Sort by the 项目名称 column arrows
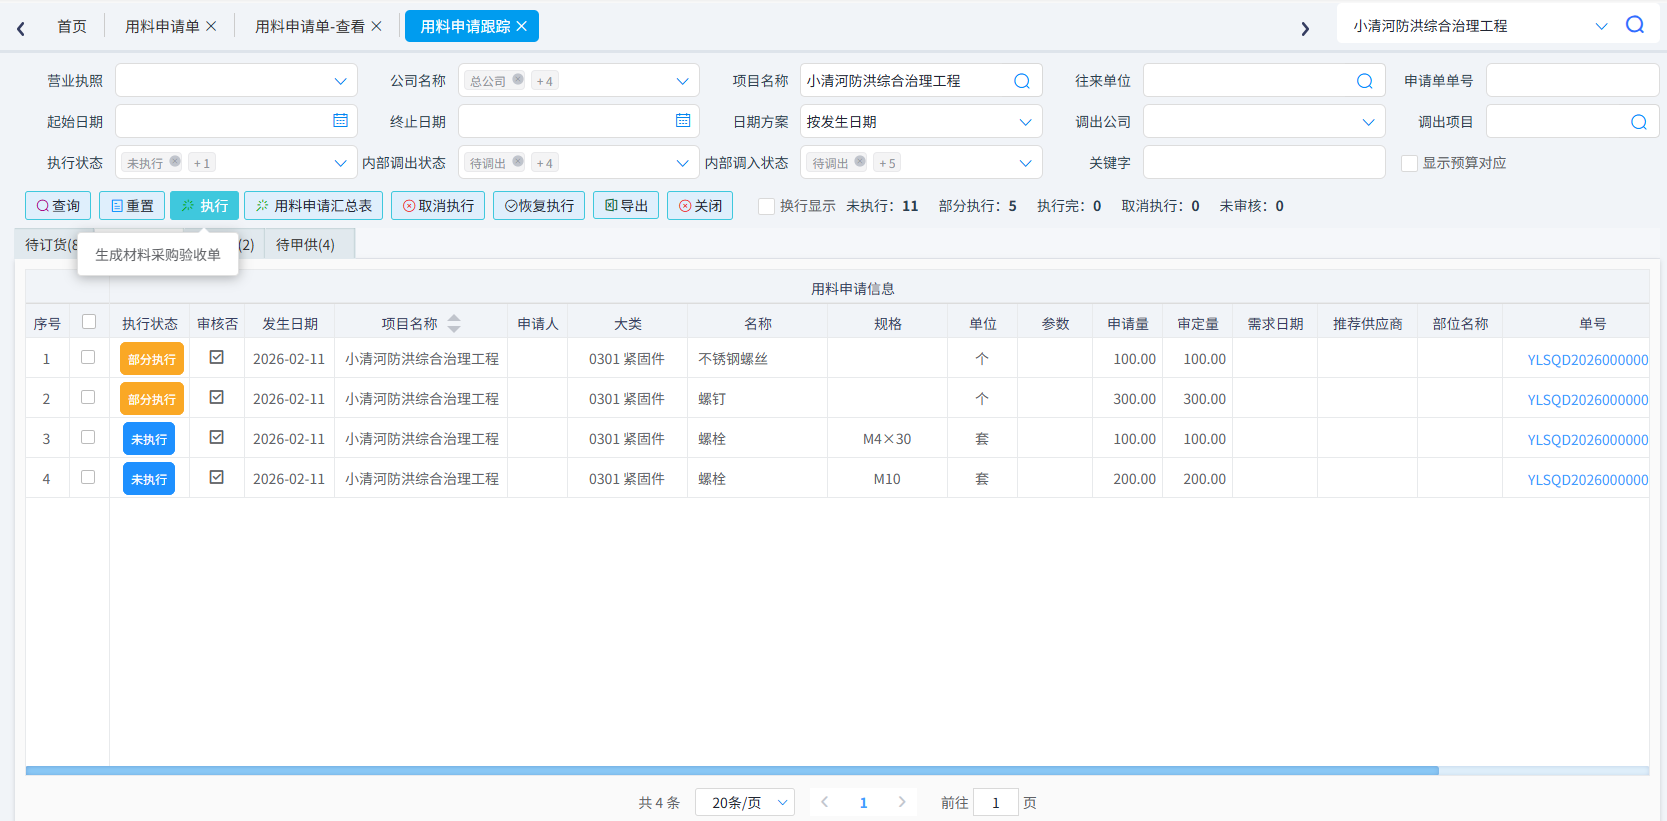Screen dimensions: 1667x821 click(x=454, y=323)
